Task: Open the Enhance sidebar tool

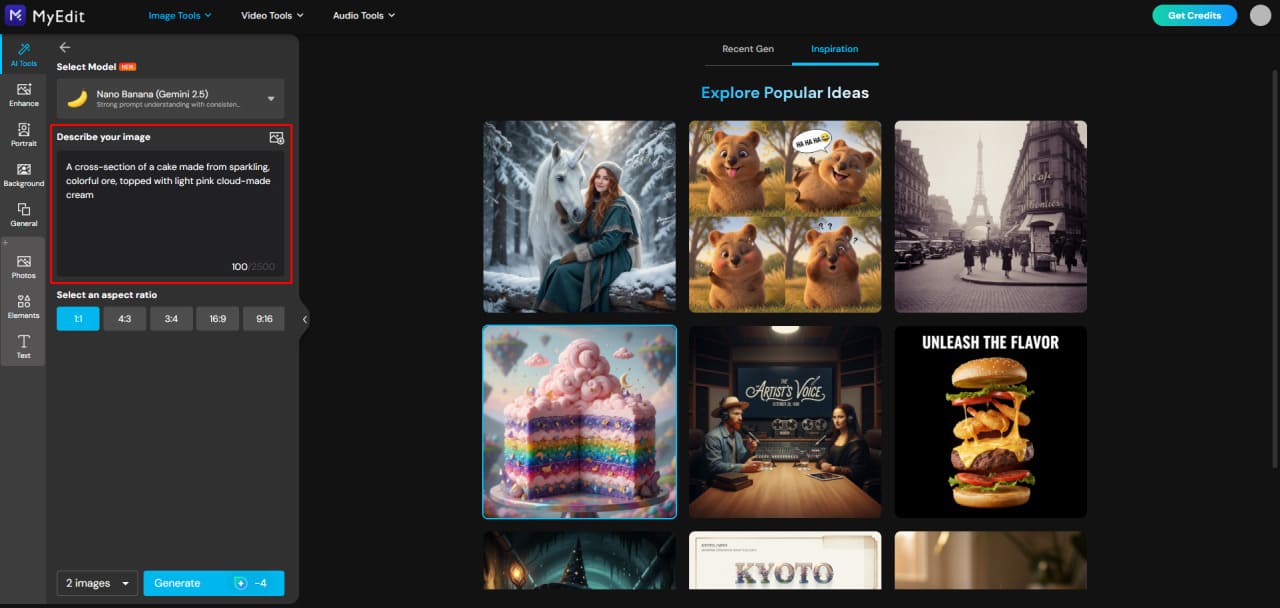Action: pos(23,95)
